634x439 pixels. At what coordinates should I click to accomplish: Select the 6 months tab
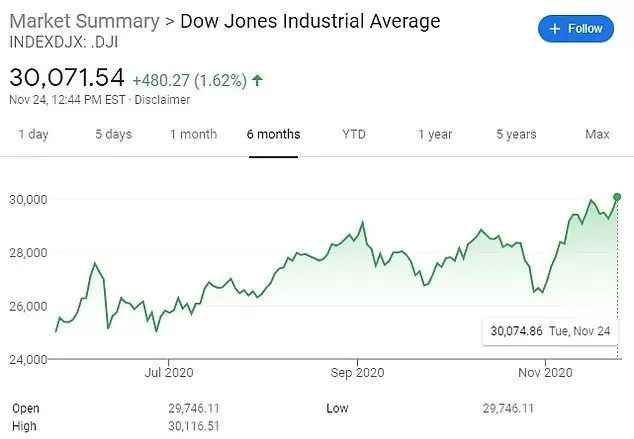coord(273,134)
